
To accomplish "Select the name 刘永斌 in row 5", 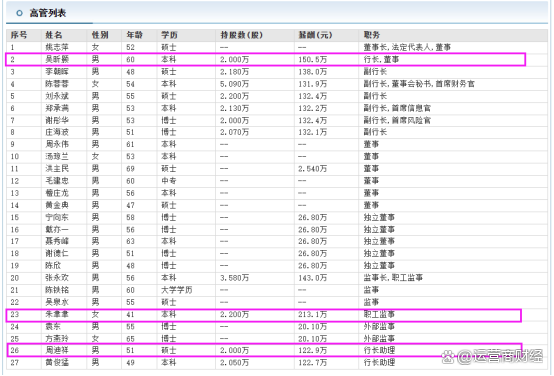I will coord(57,96).
